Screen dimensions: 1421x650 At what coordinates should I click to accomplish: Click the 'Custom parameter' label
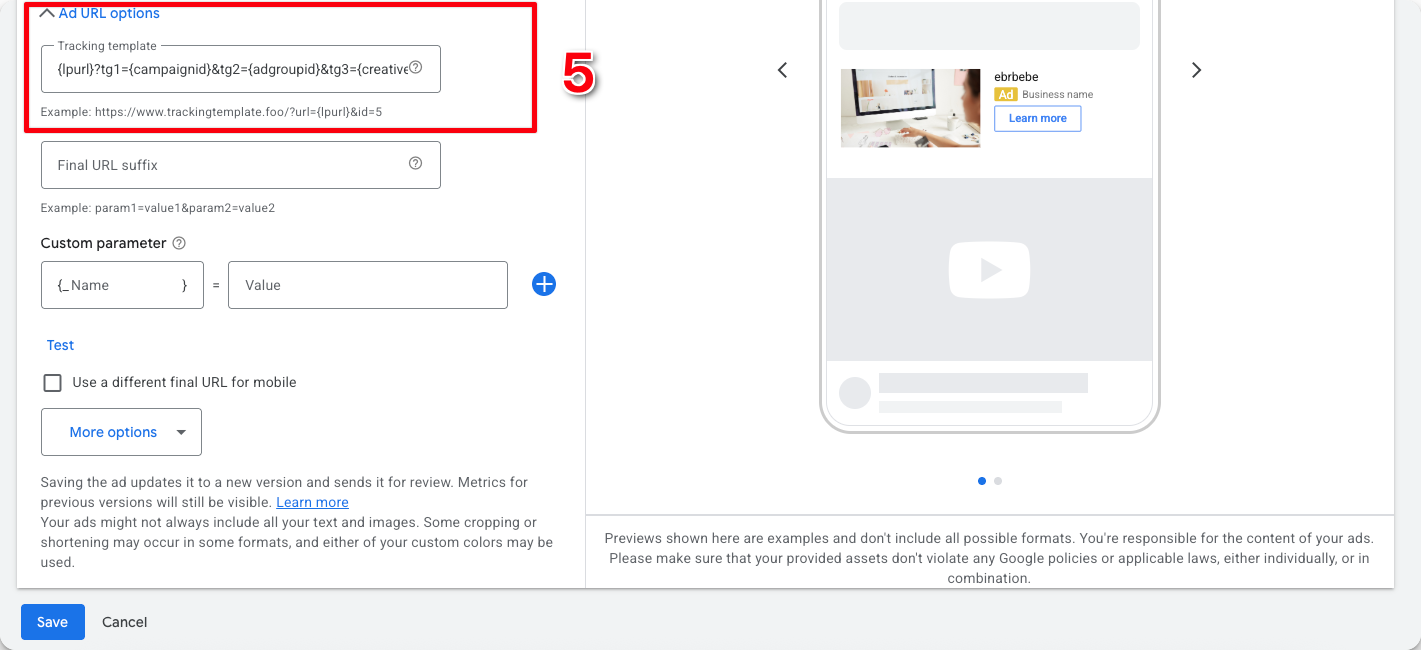point(103,243)
